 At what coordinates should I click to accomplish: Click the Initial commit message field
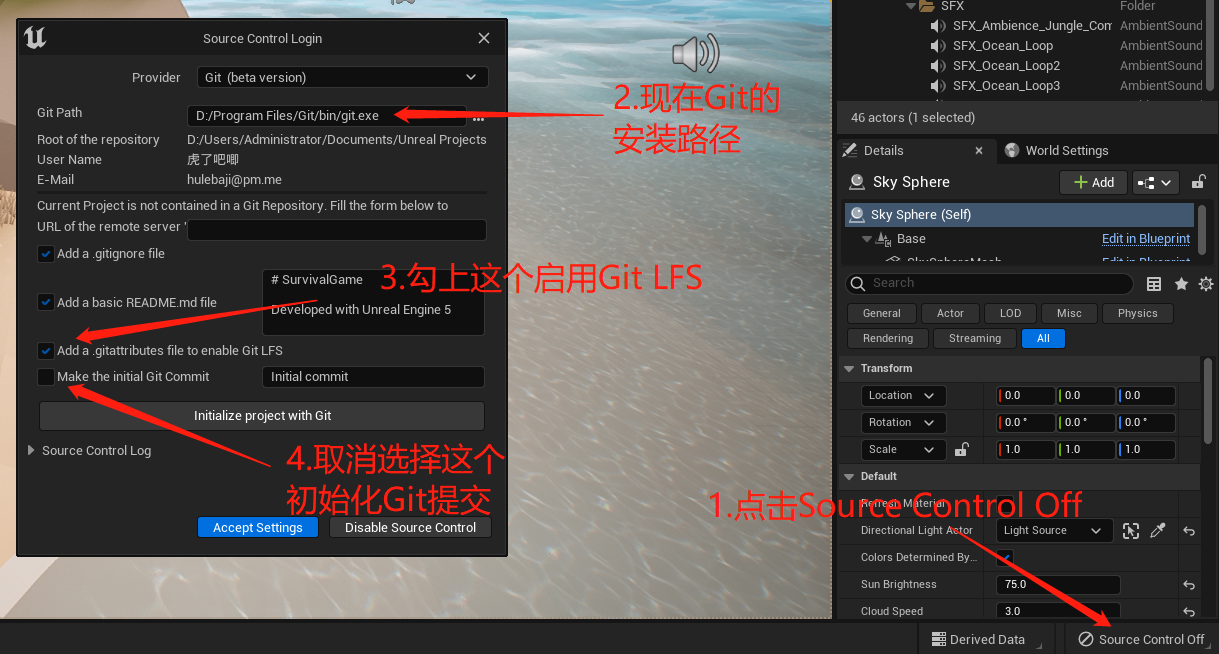coord(373,377)
